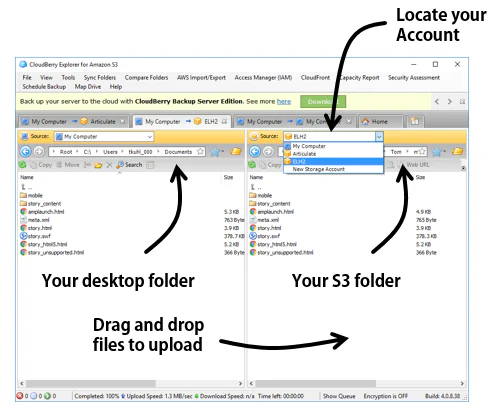This screenshot has height=409, width=495.
Task: Click the Users breadcrumb in left path
Action: [110, 152]
